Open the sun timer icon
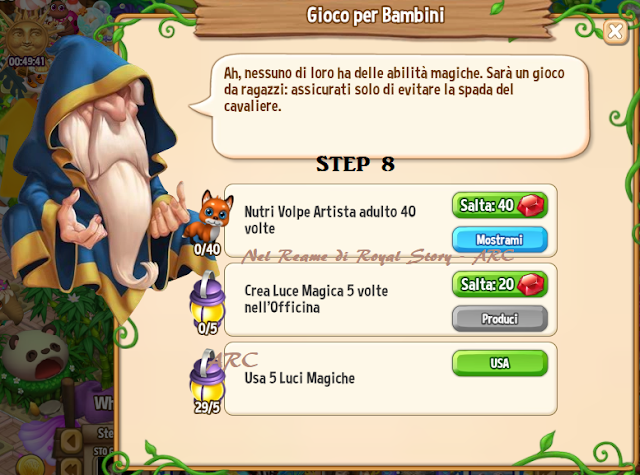 (x=25, y=41)
